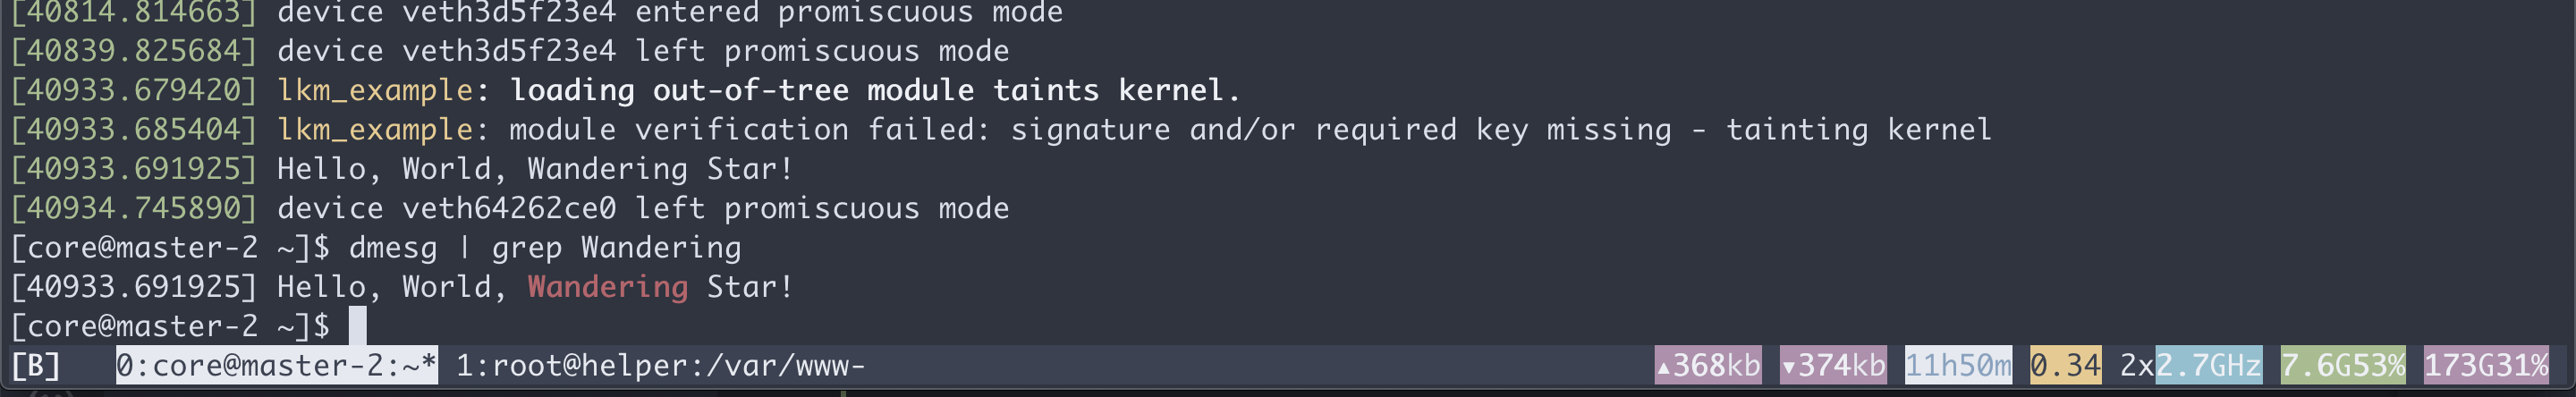Click the 7.6G53% memory usage indicator
Viewport: 2576px width, 397px height.
2342,366
